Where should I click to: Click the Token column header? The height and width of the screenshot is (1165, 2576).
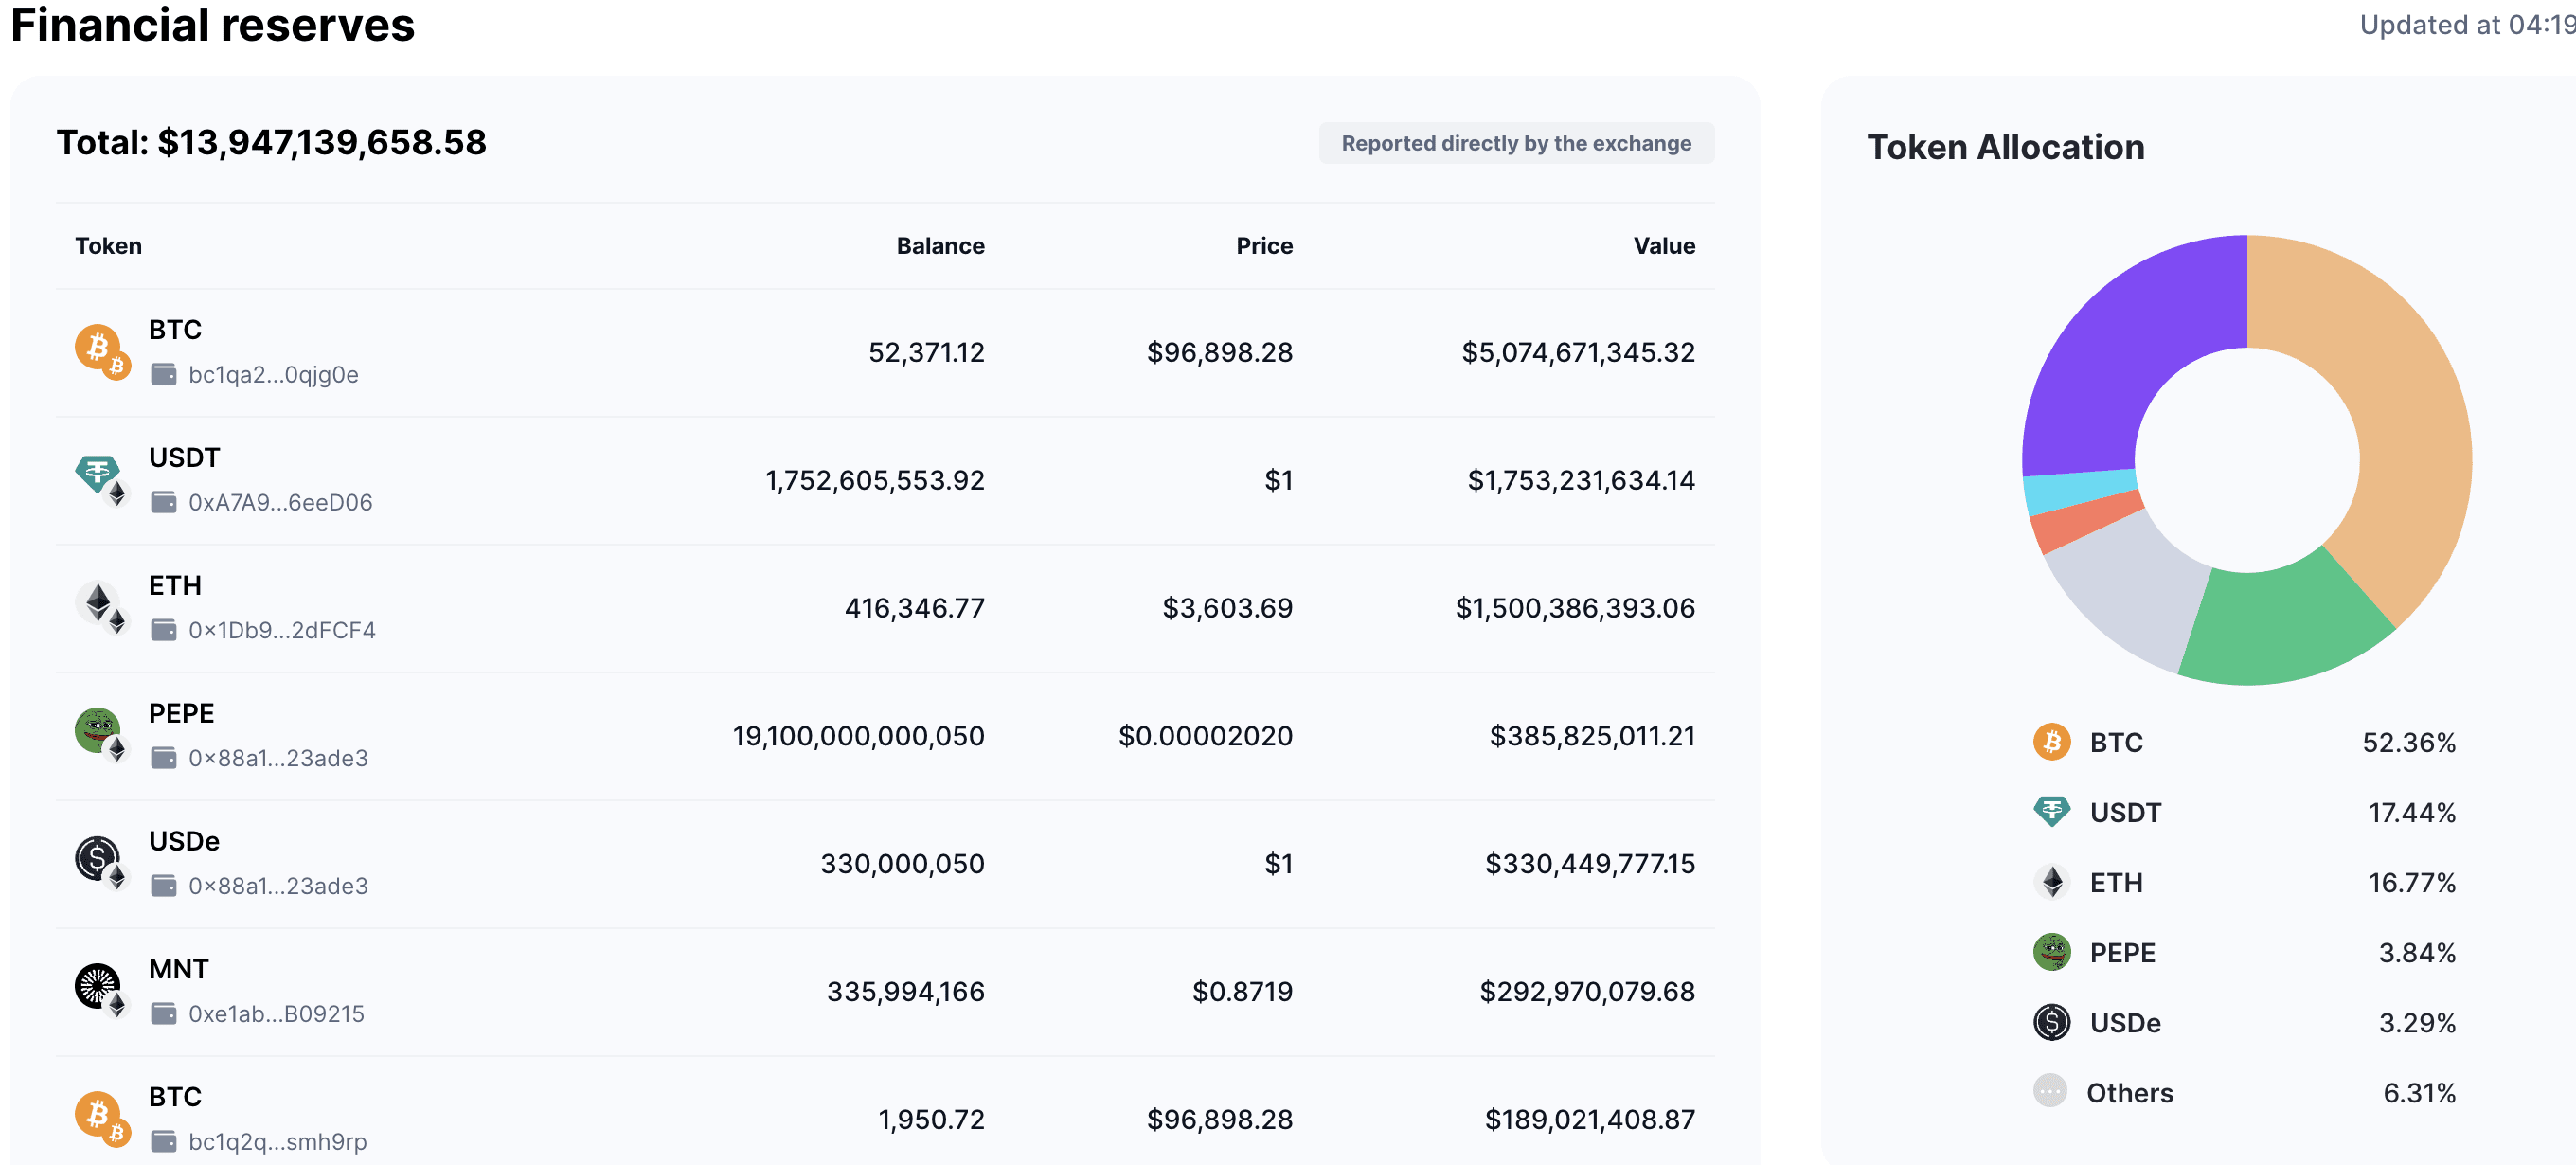(x=108, y=246)
